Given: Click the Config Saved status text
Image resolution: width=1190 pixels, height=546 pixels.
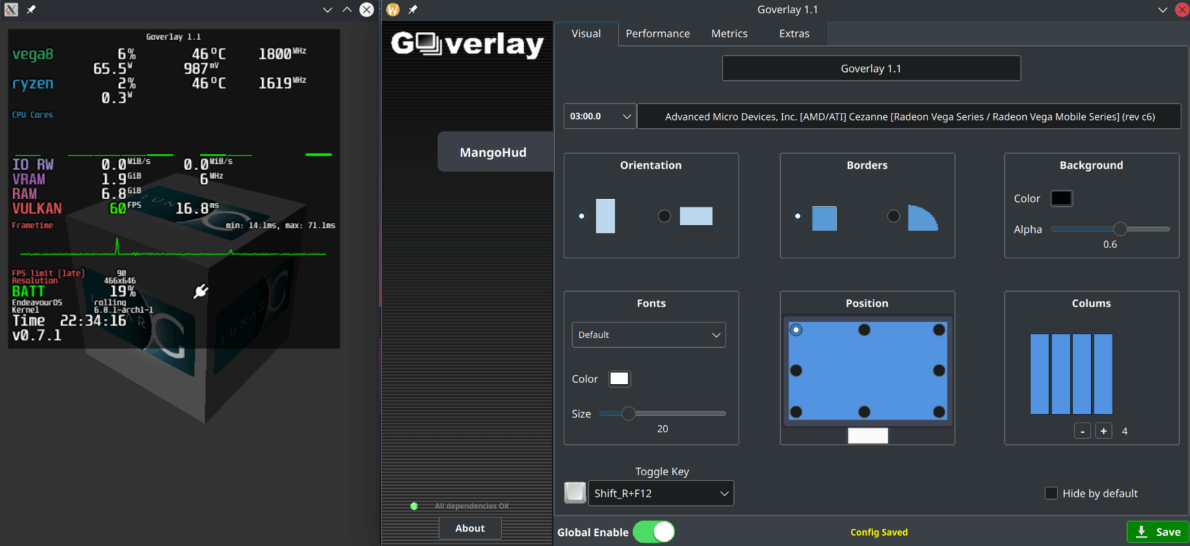Looking at the screenshot, I should click(x=879, y=532).
